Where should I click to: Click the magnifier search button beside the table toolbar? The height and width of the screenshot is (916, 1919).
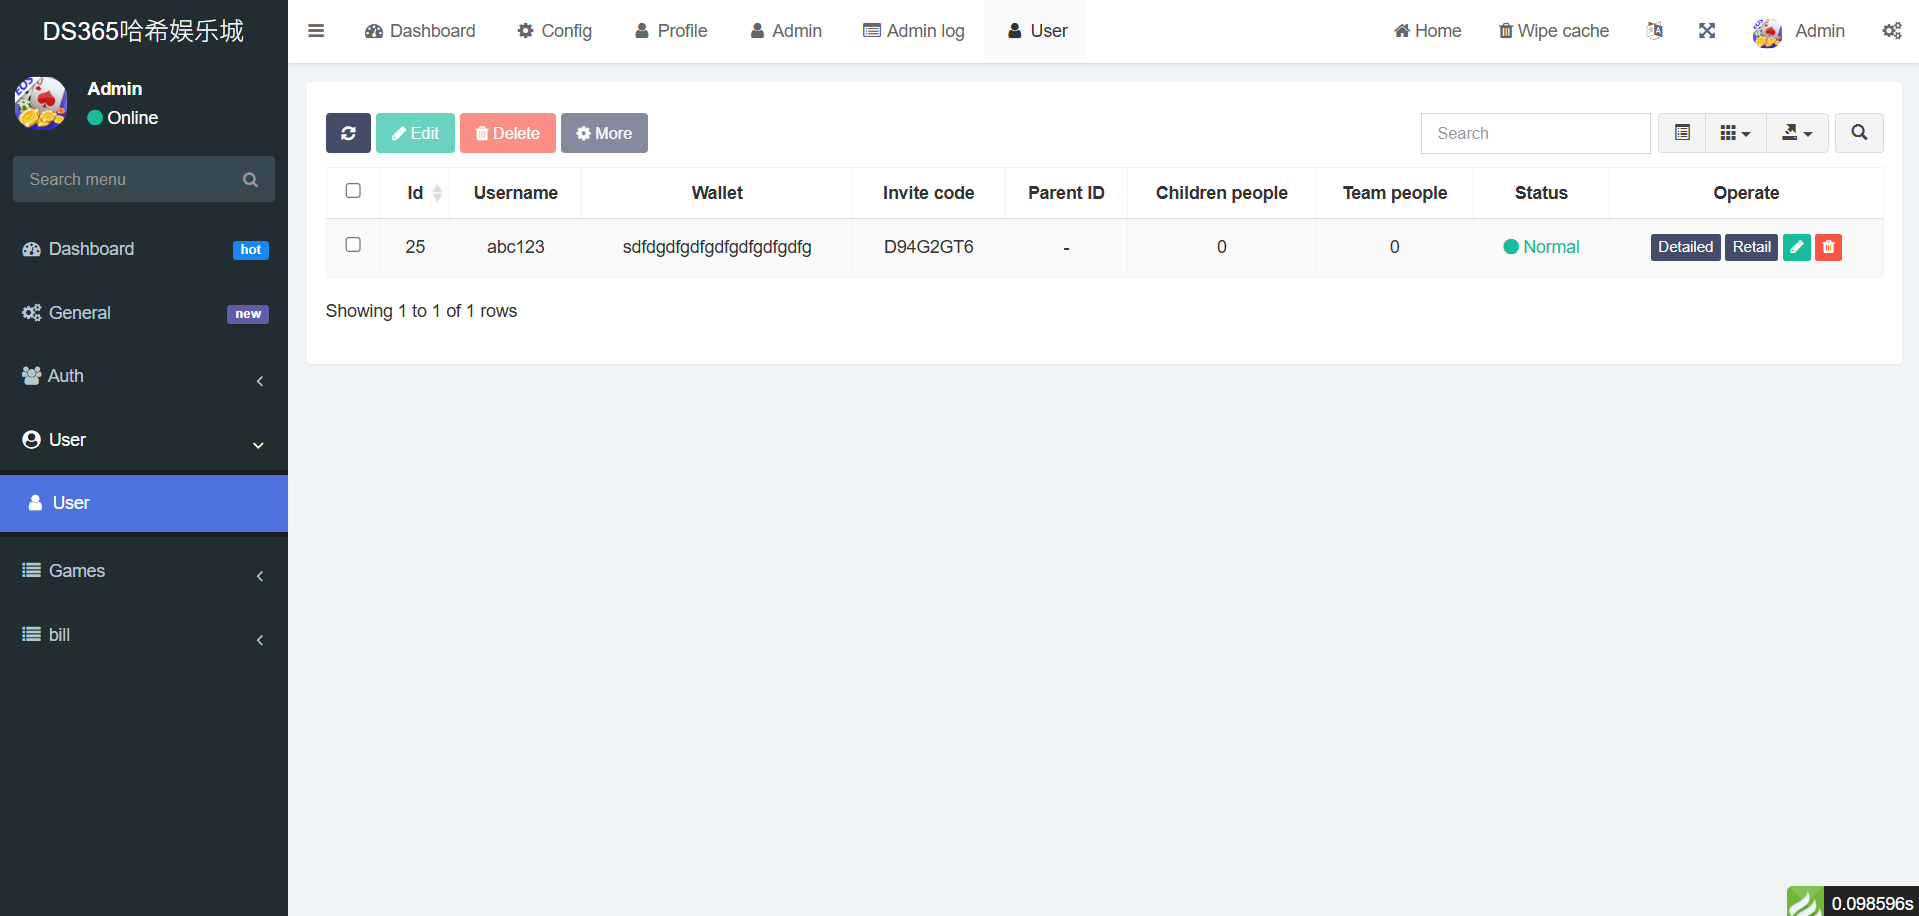pyautogui.click(x=1859, y=133)
